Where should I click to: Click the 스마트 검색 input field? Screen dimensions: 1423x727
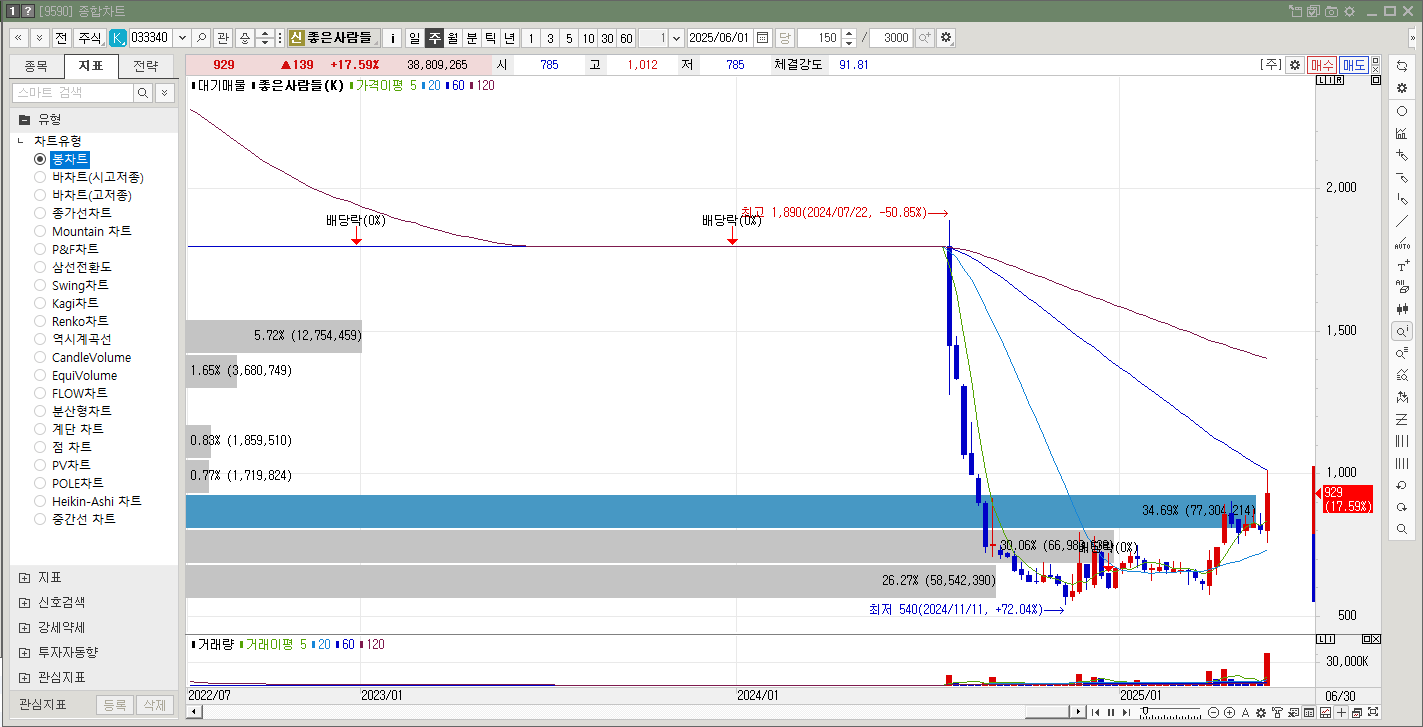point(72,92)
